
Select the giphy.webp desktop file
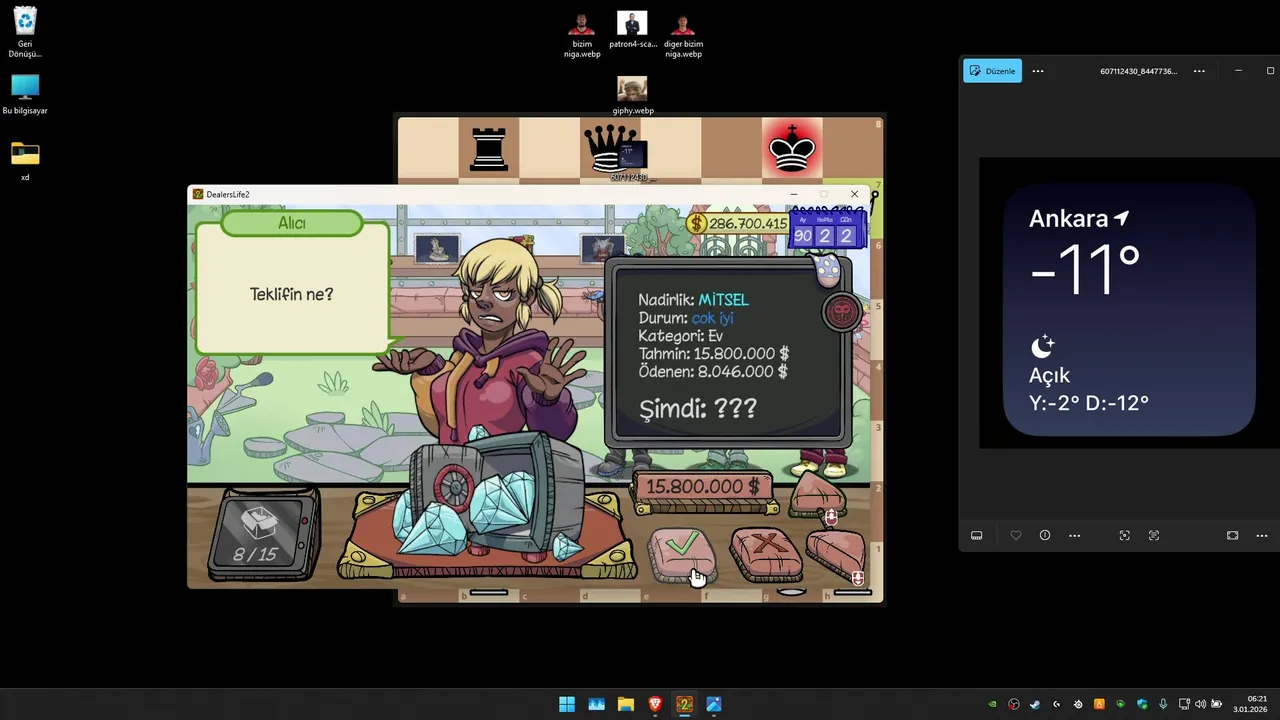point(632,96)
